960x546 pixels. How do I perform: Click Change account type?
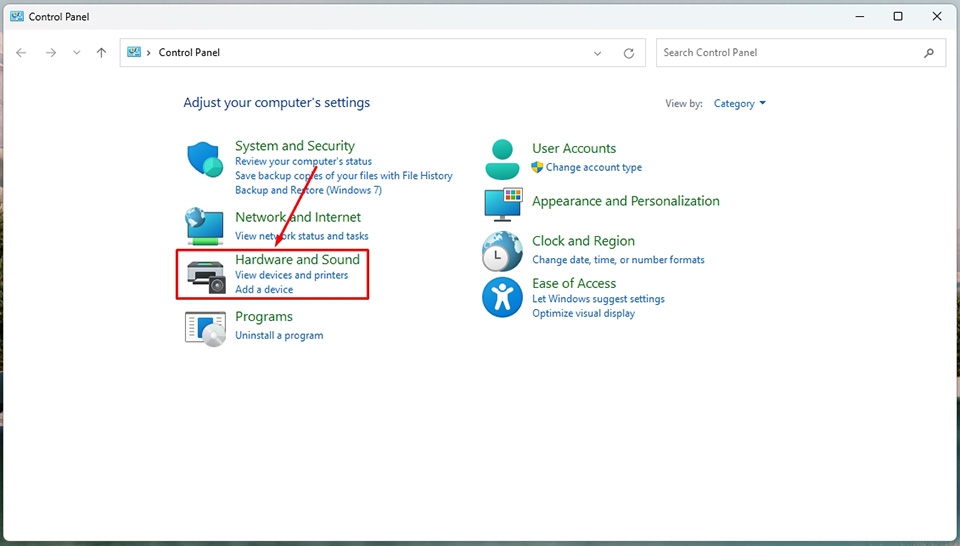[x=594, y=167]
